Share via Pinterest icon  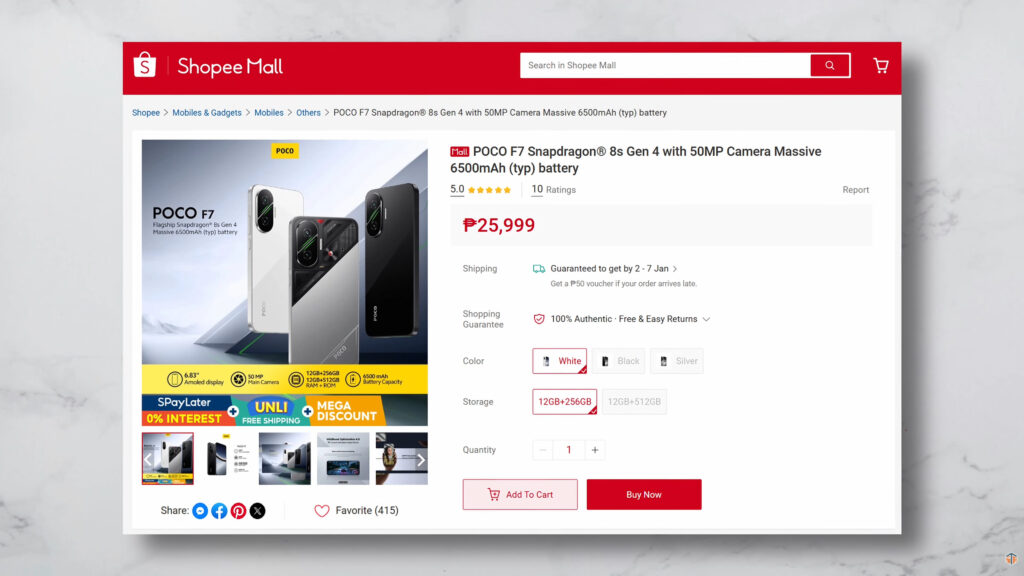pos(238,511)
